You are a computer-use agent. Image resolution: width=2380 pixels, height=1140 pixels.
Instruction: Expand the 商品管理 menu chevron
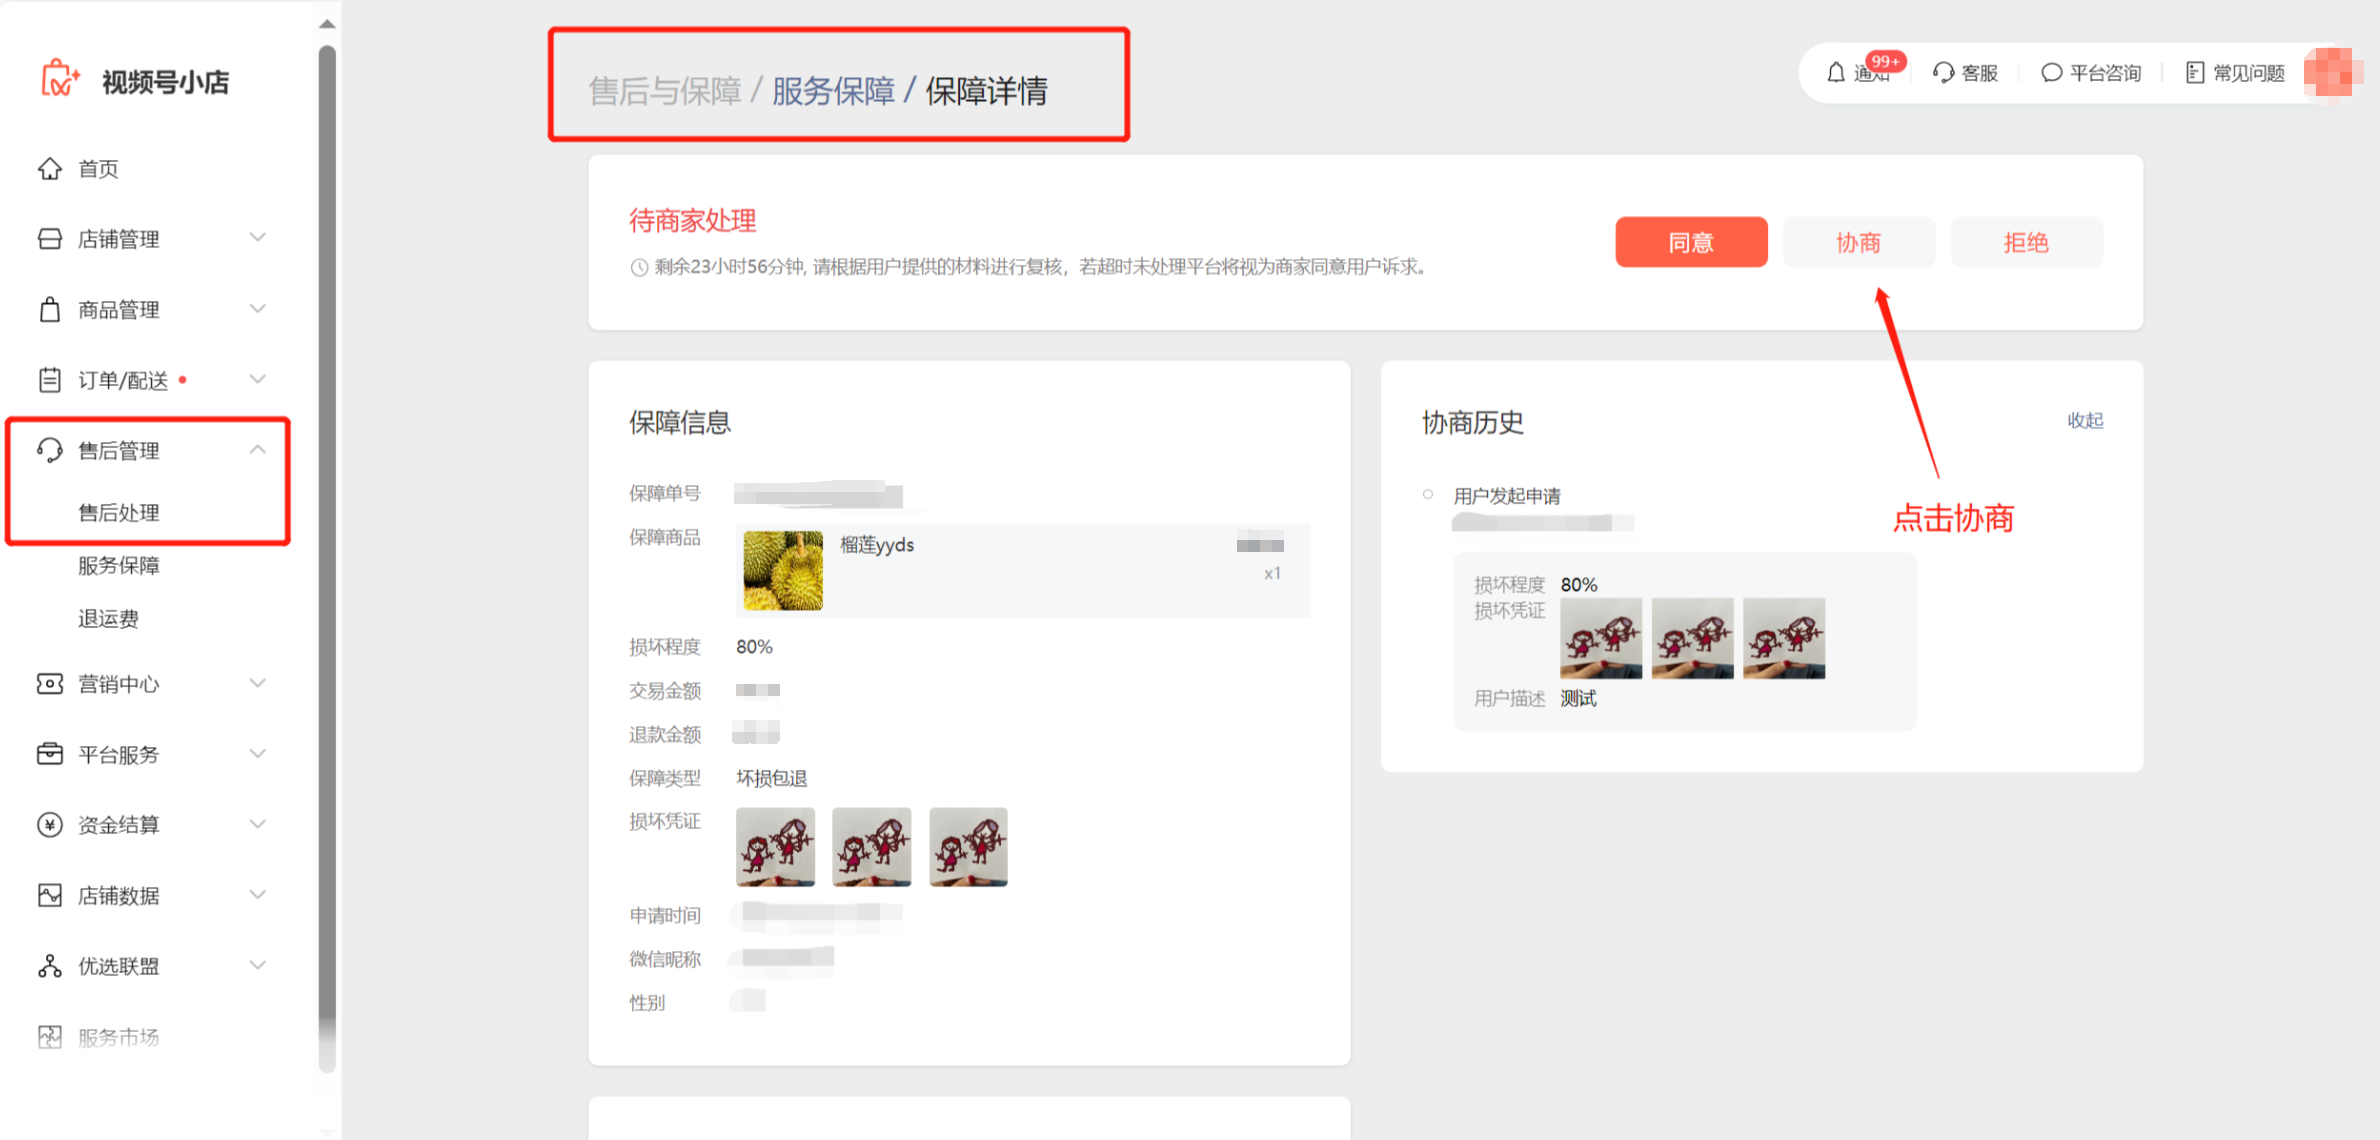pyautogui.click(x=258, y=309)
